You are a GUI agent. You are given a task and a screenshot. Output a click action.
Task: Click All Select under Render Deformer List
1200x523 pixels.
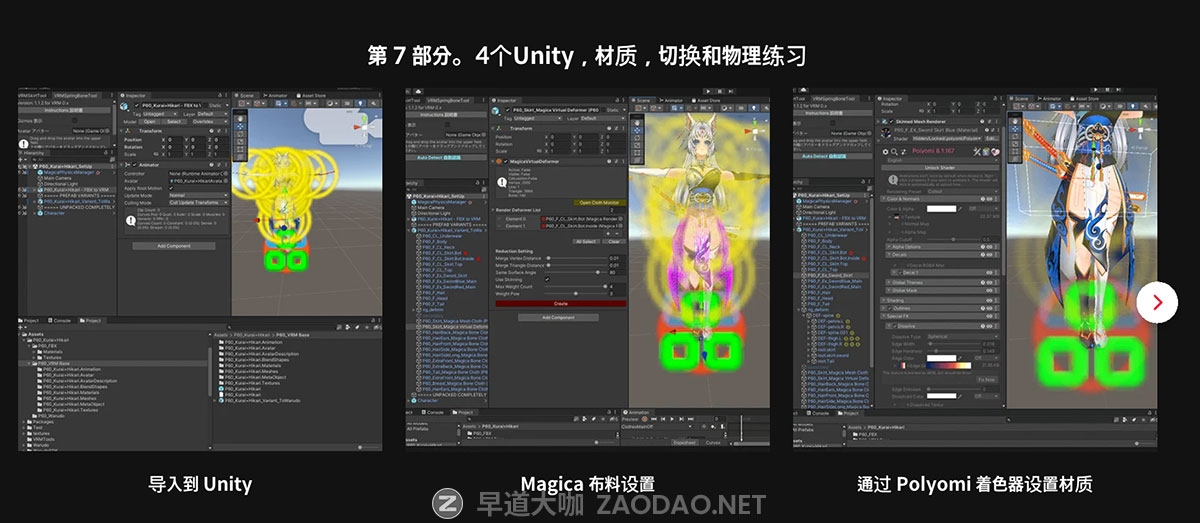[585, 241]
